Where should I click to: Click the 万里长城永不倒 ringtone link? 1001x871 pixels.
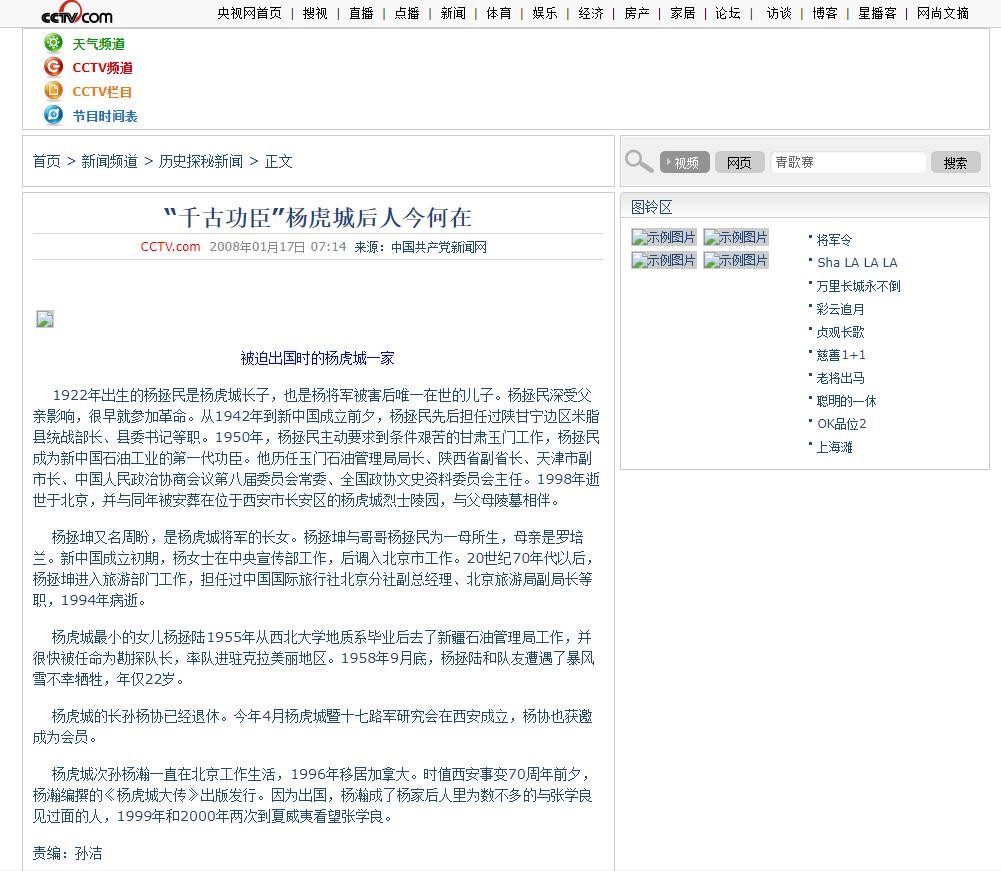coord(858,286)
